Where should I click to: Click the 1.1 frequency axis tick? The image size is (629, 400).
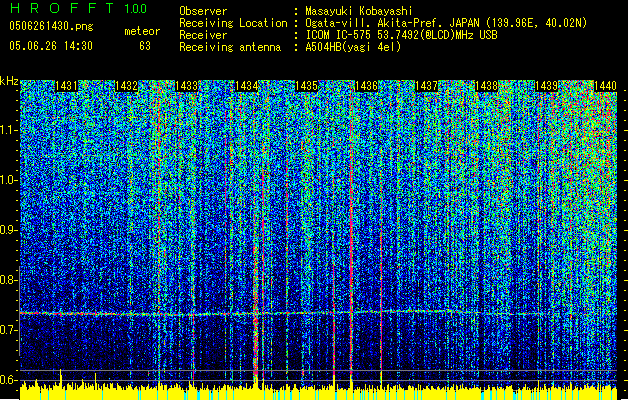pos(9,130)
